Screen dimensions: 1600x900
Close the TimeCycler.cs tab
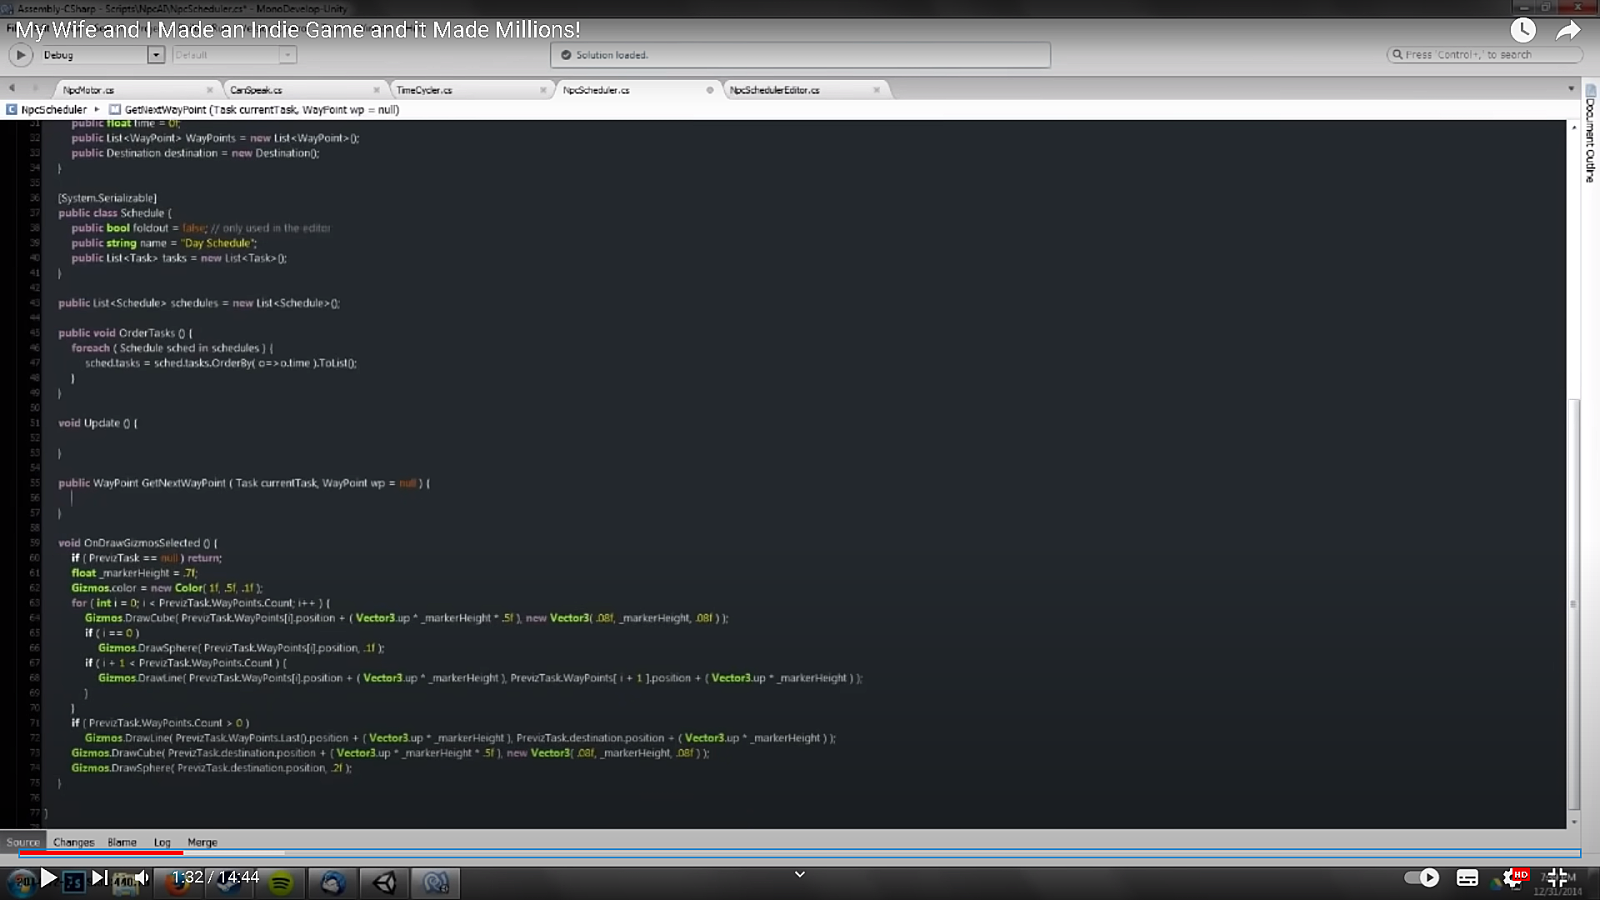544,90
